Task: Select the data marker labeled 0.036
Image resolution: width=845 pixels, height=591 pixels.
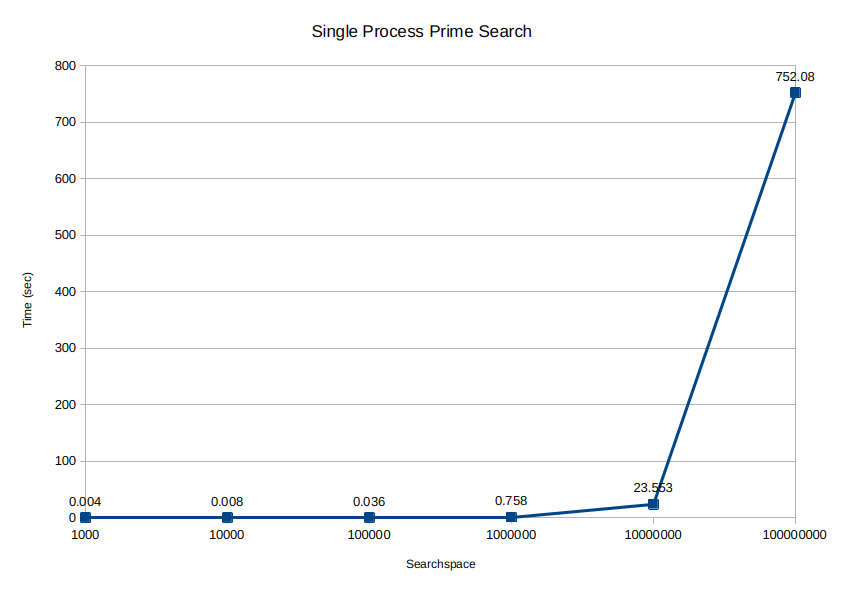Action: (x=369, y=517)
